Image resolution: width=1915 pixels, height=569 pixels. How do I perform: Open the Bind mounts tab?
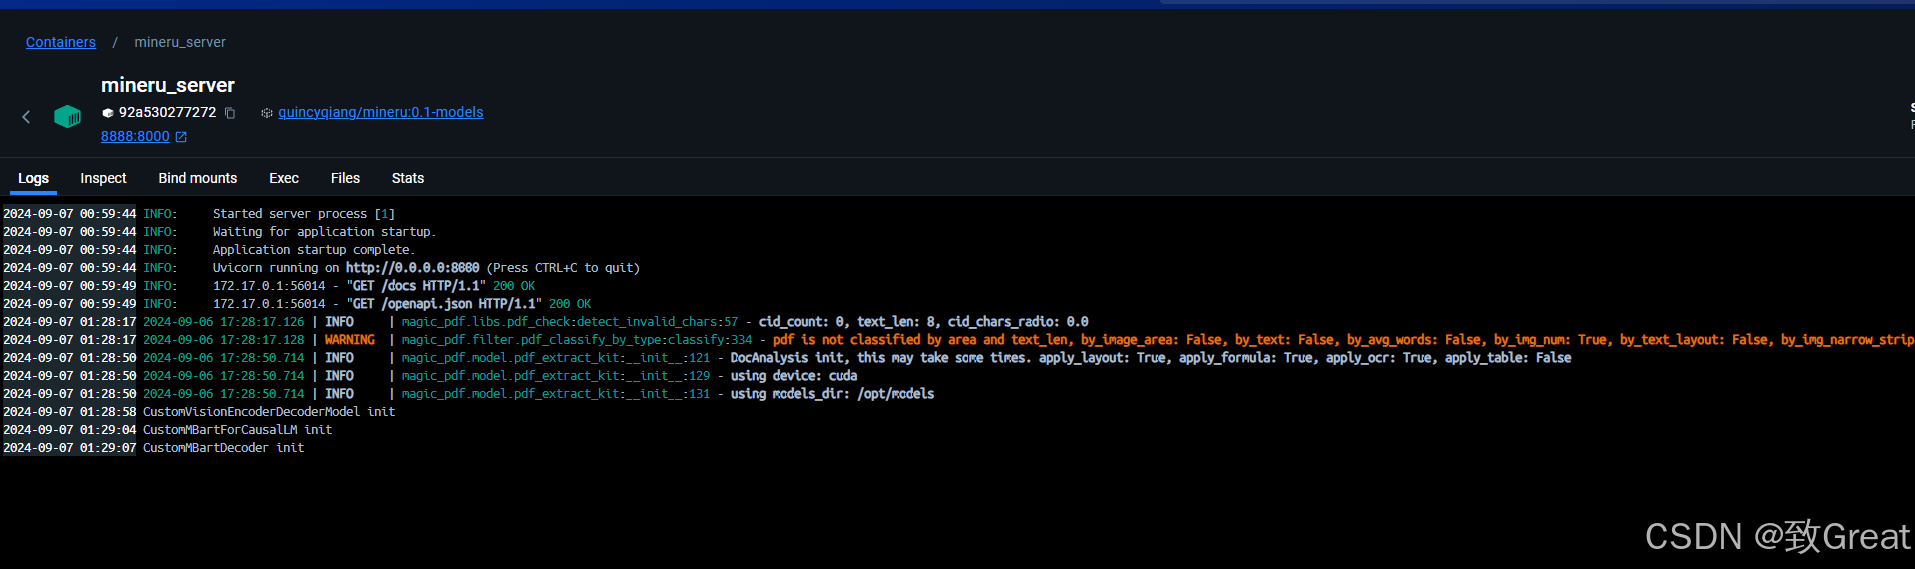click(198, 178)
